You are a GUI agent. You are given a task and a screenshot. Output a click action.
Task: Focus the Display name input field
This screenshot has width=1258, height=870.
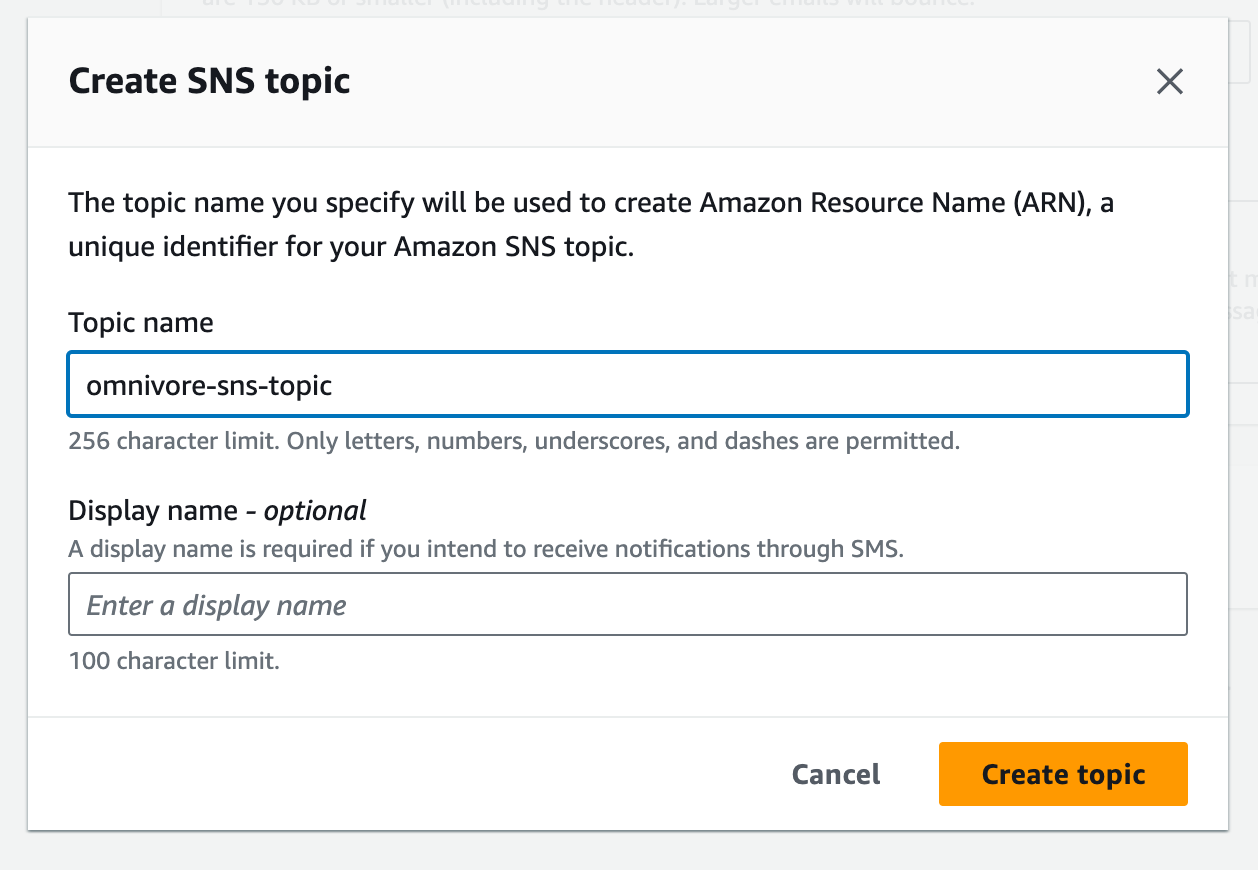coord(627,604)
